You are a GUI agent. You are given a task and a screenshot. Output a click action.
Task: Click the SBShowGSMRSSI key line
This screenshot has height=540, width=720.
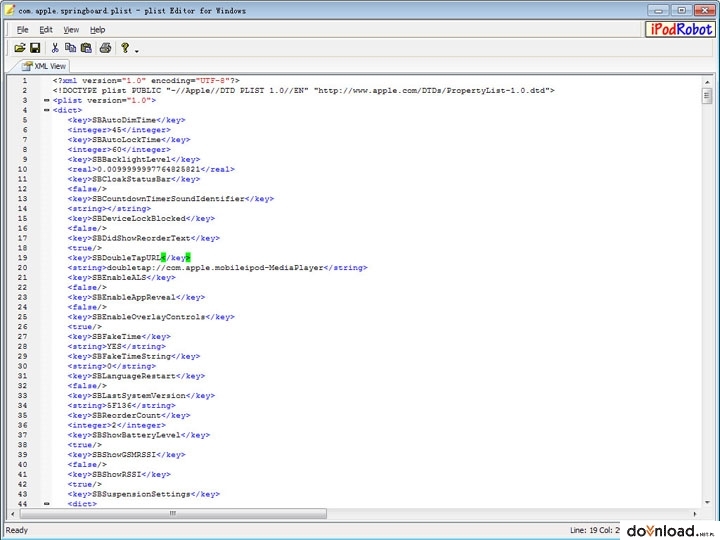(x=126, y=455)
